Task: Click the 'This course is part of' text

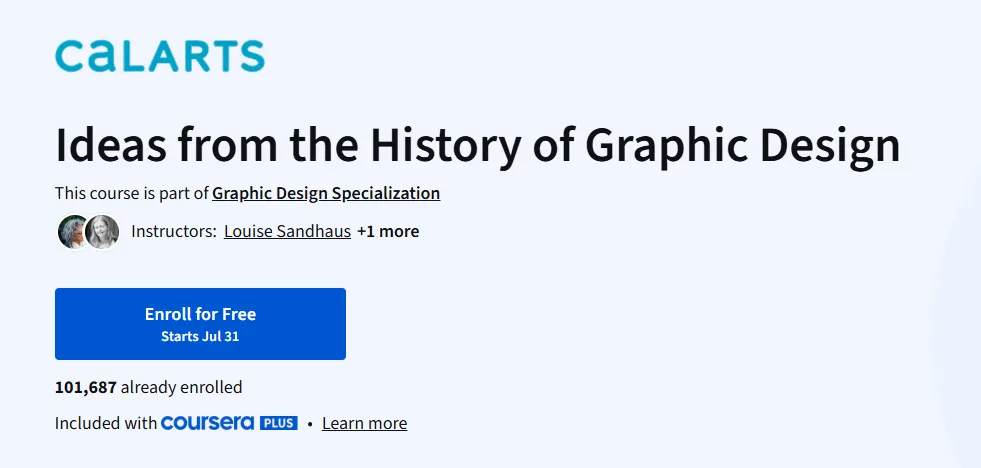Action: click(132, 193)
